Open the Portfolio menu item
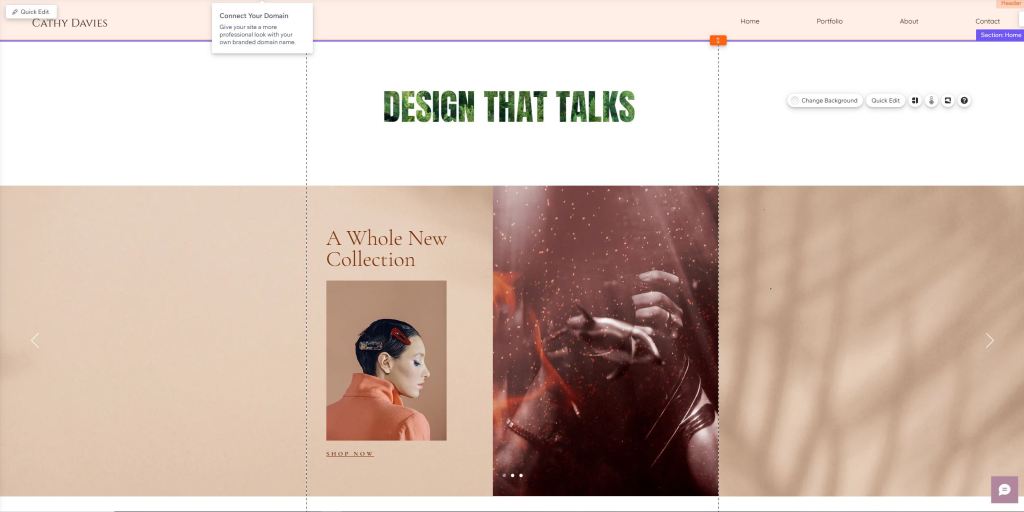This screenshot has width=1024, height=512. point(829,21)
